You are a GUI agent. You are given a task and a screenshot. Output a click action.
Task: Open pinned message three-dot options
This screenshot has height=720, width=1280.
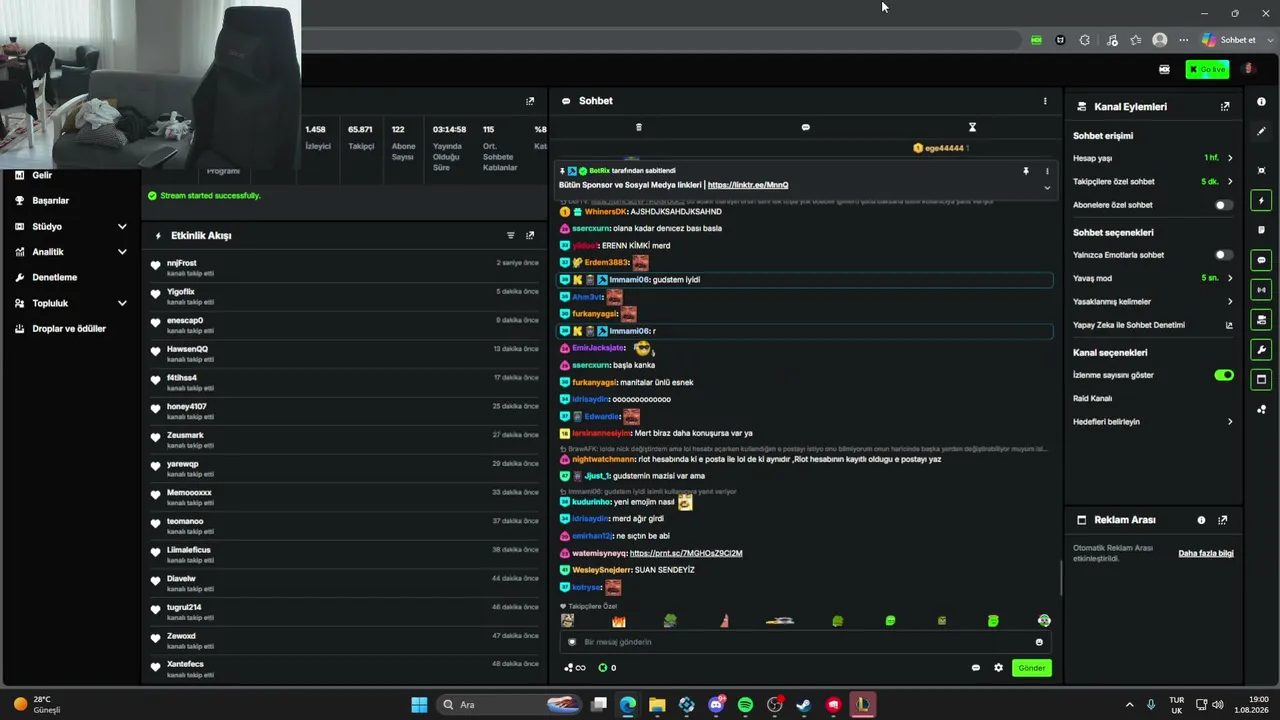point(1047,171)
